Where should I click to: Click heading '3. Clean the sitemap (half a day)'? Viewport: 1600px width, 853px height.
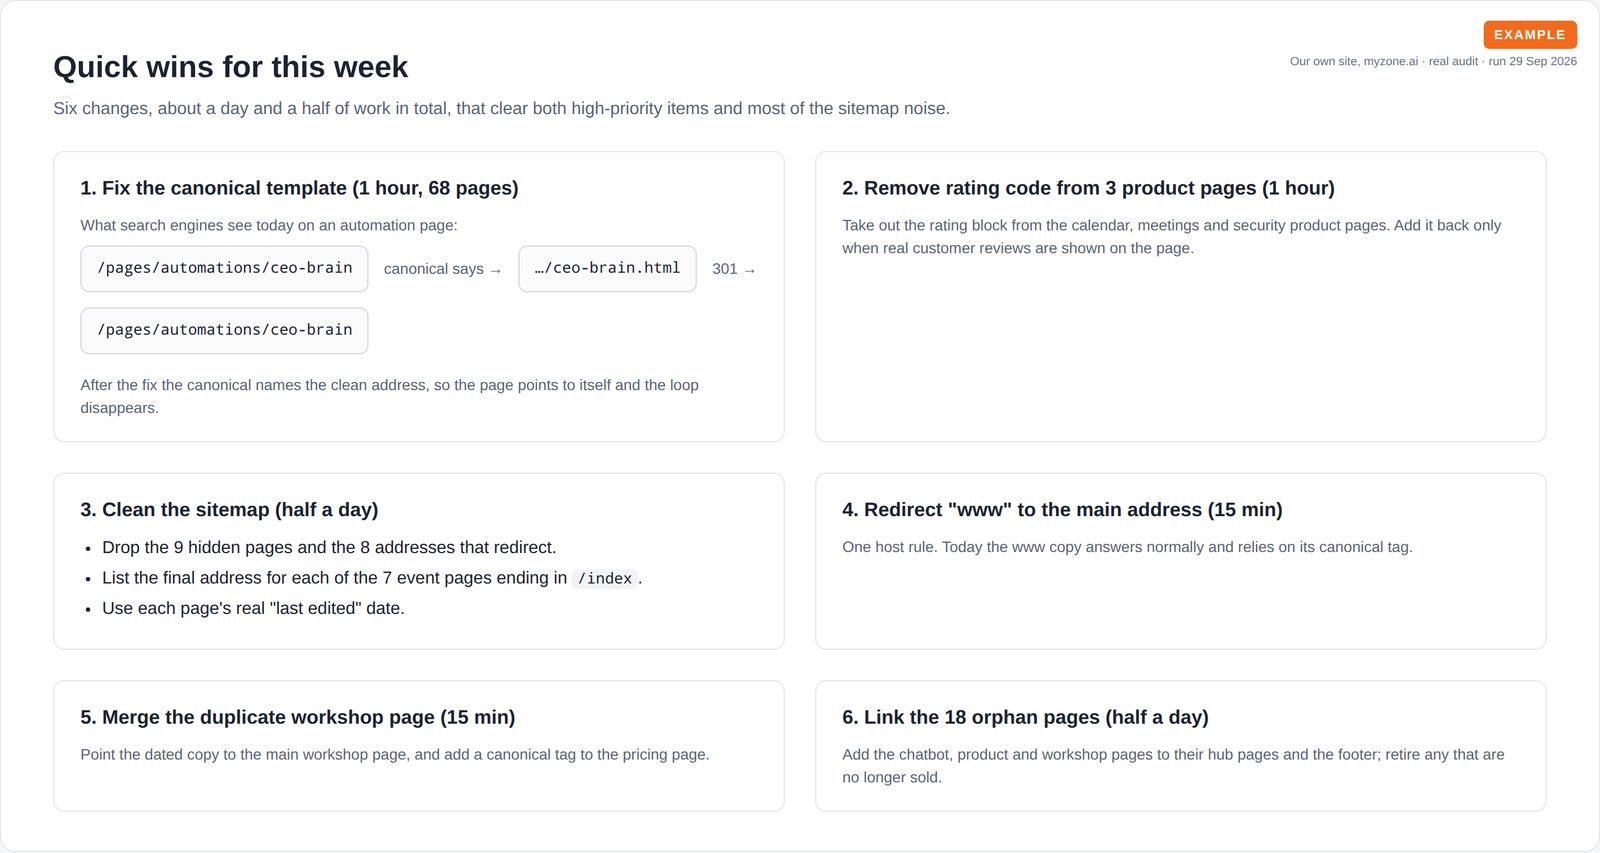[229, 510]
